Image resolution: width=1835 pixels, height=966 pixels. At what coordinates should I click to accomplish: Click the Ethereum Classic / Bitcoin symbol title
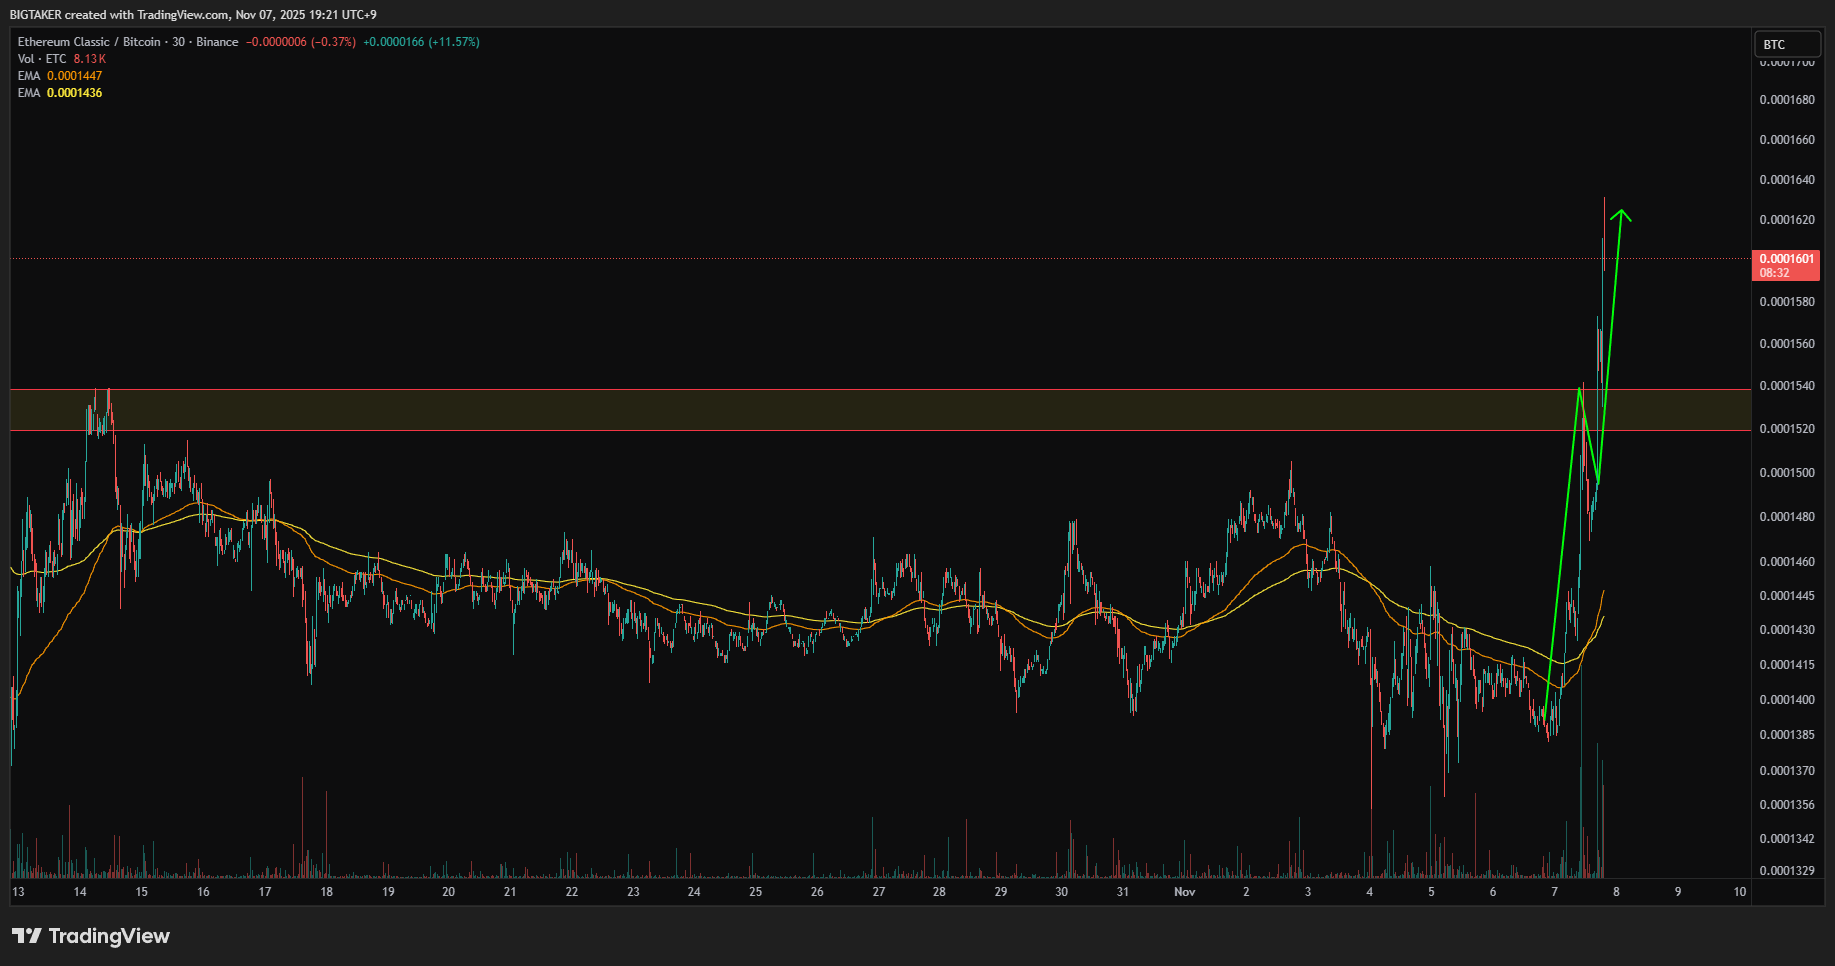coord(89,42)
